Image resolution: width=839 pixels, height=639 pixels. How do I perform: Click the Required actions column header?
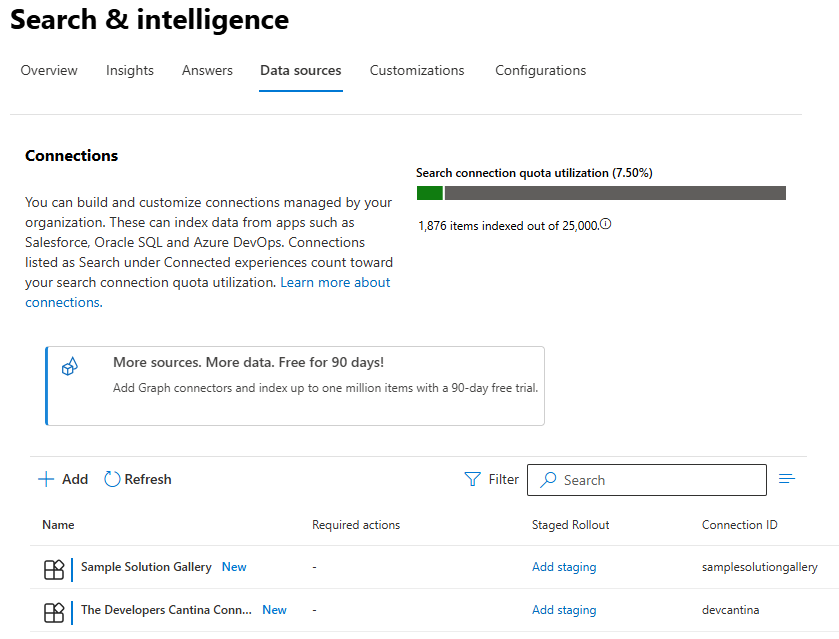tap(356, 525)
